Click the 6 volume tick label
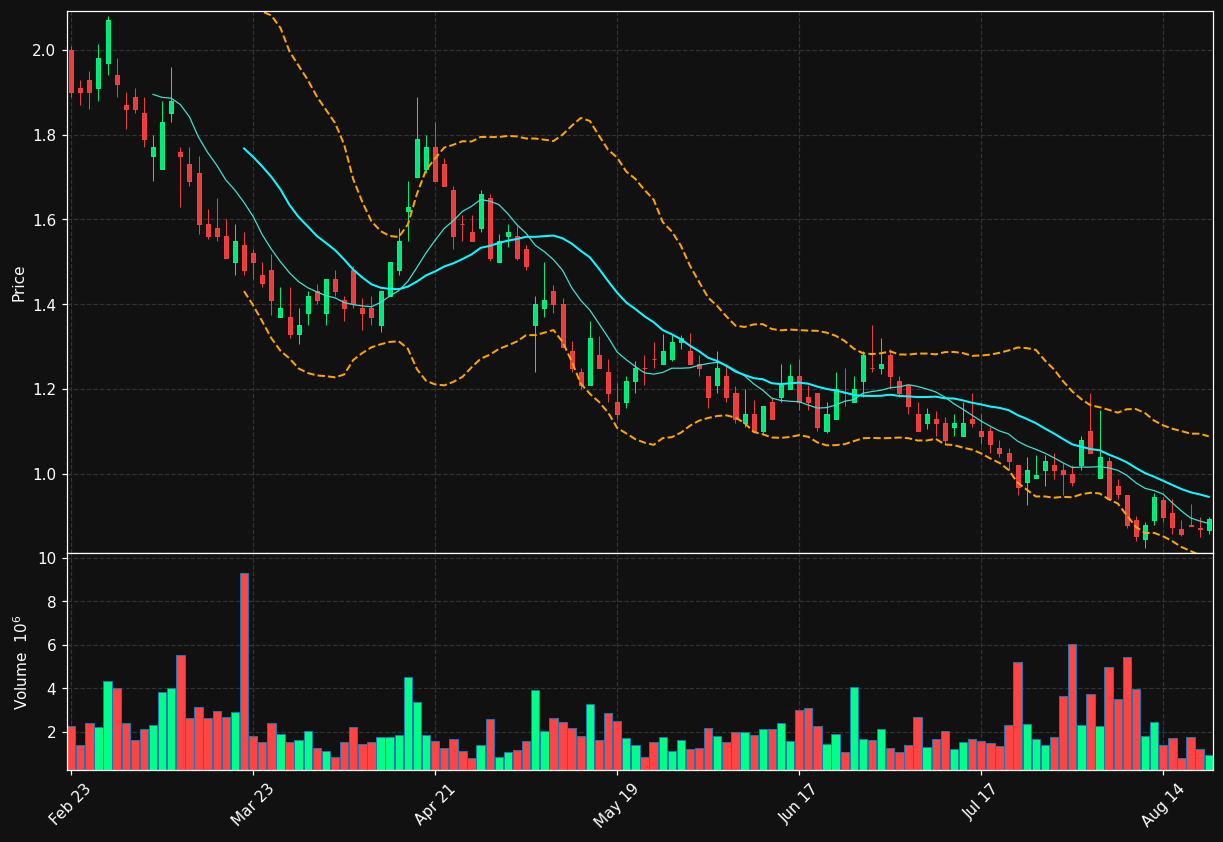 click(52, 645)
